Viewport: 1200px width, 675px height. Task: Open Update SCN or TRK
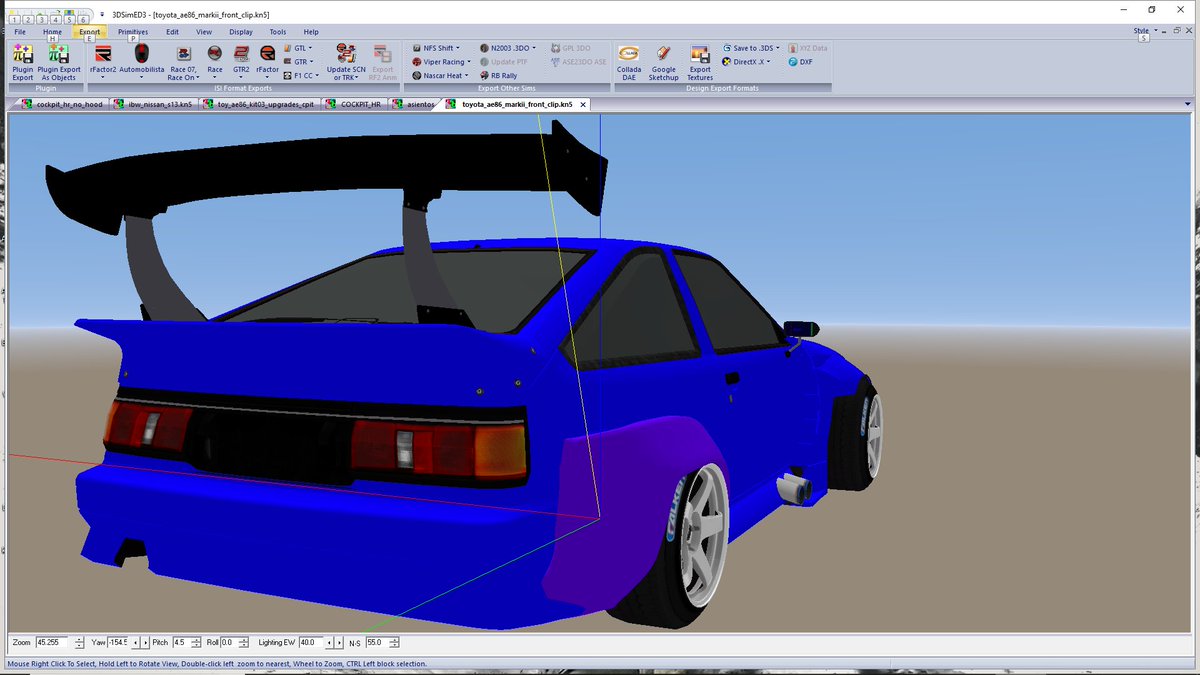pos(345,62)
